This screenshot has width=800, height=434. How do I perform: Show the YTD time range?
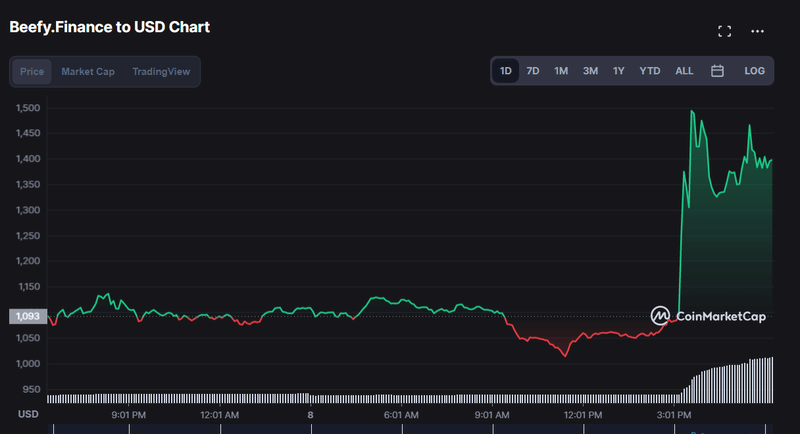click(x=650, y=71)
